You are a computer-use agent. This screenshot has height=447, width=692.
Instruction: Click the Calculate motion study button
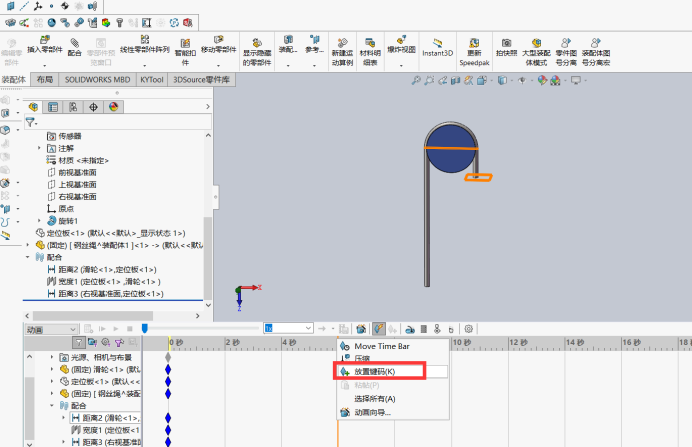[x=88, y=329]
